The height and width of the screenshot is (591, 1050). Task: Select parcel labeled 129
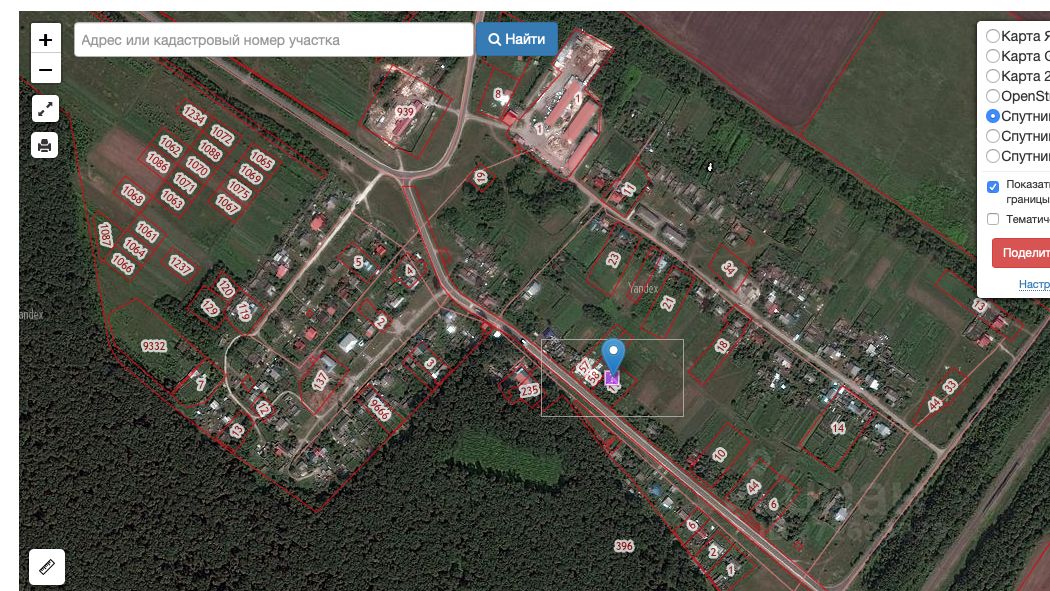(x=210, y=307)
